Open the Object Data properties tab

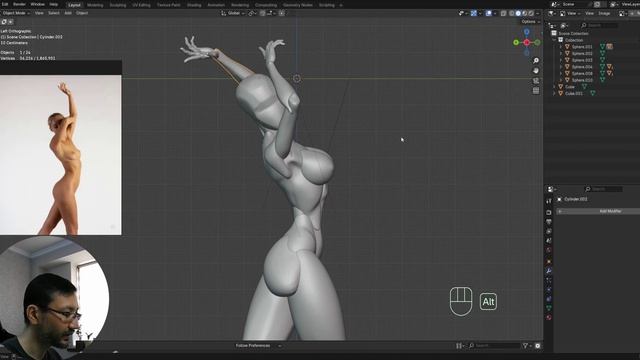(x=549, y=308)
